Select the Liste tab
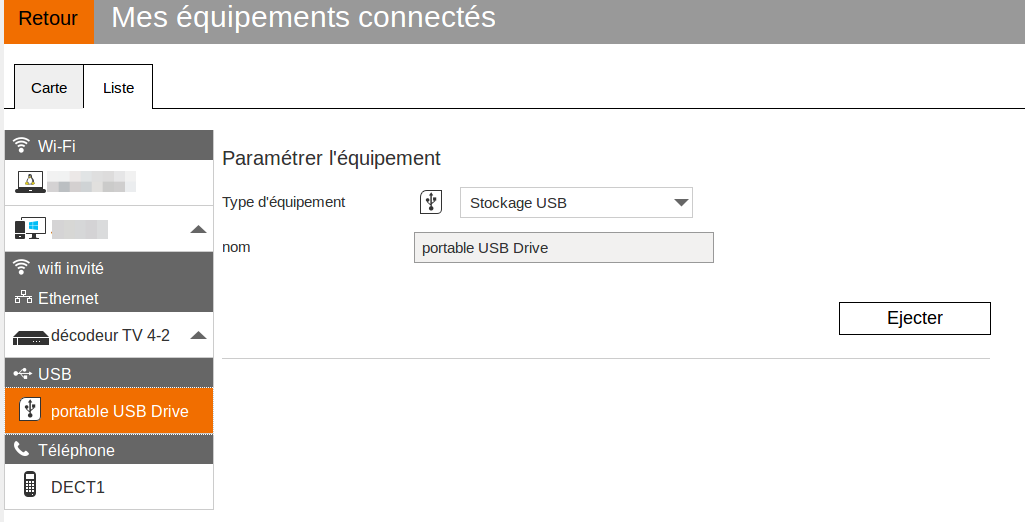1025x522 pixels. point(118,88)
